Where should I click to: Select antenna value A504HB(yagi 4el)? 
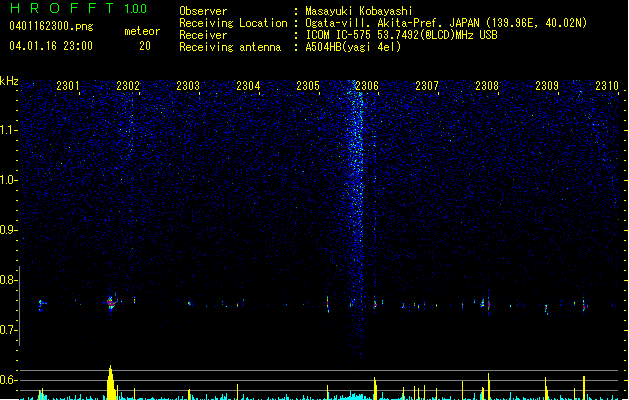coord(353,47)
